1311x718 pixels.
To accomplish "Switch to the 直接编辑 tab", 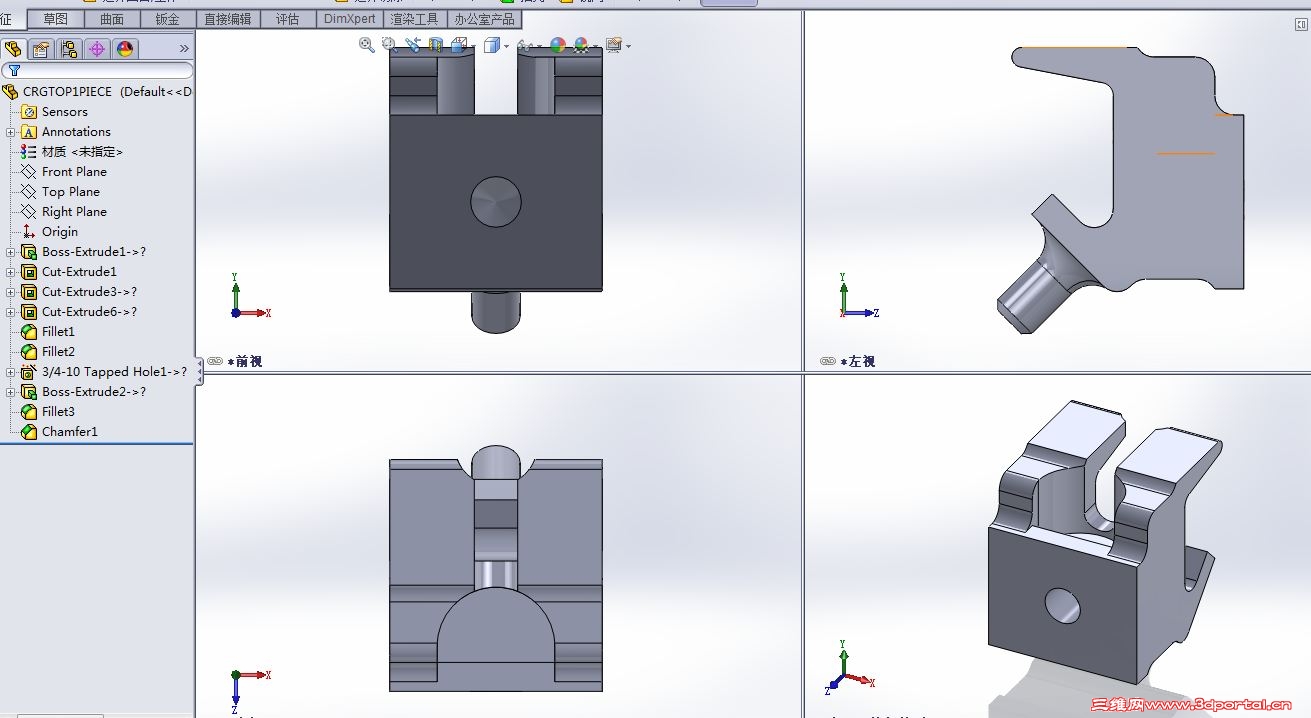I will point(228,19).
